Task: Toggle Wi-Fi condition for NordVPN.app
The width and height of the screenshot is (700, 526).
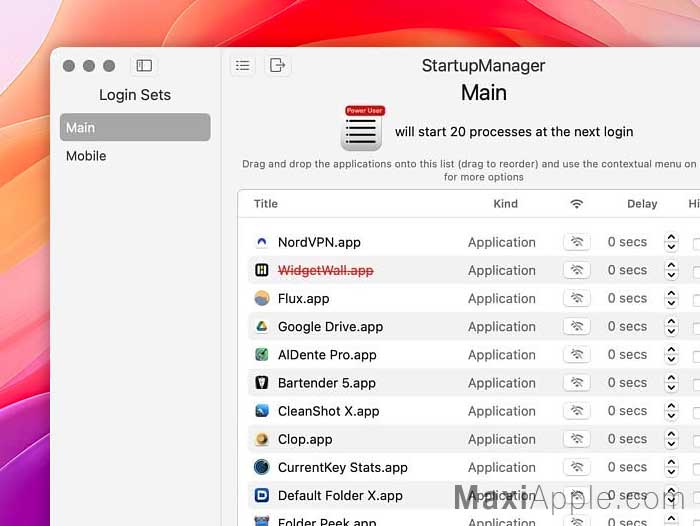Action: [x=577, y=242]
